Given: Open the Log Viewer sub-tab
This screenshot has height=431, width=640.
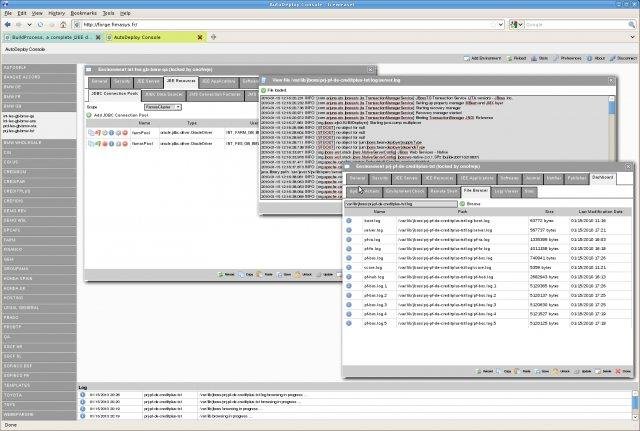Looking at the screenshot, I should (x=506, y=191).
